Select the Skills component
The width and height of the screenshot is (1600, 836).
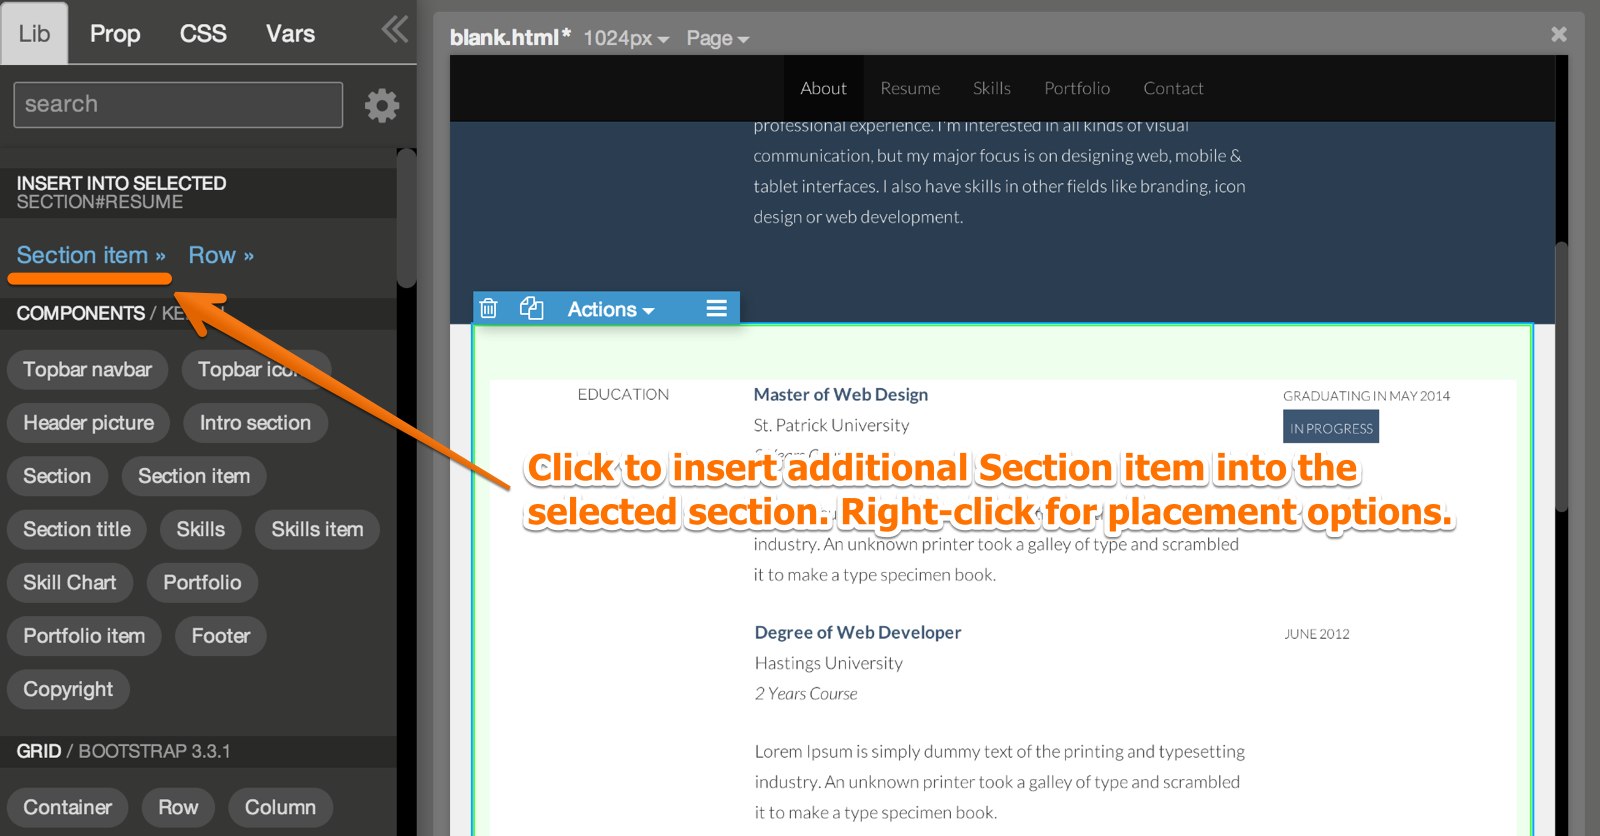point(200,529)
